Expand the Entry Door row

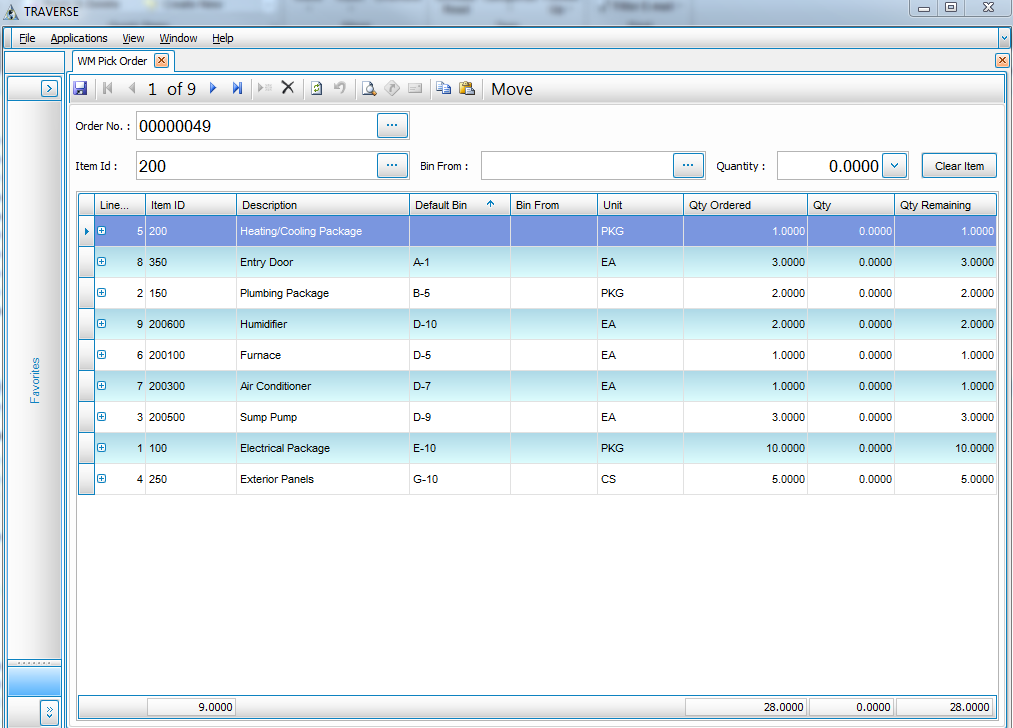[x=101, y=262]
